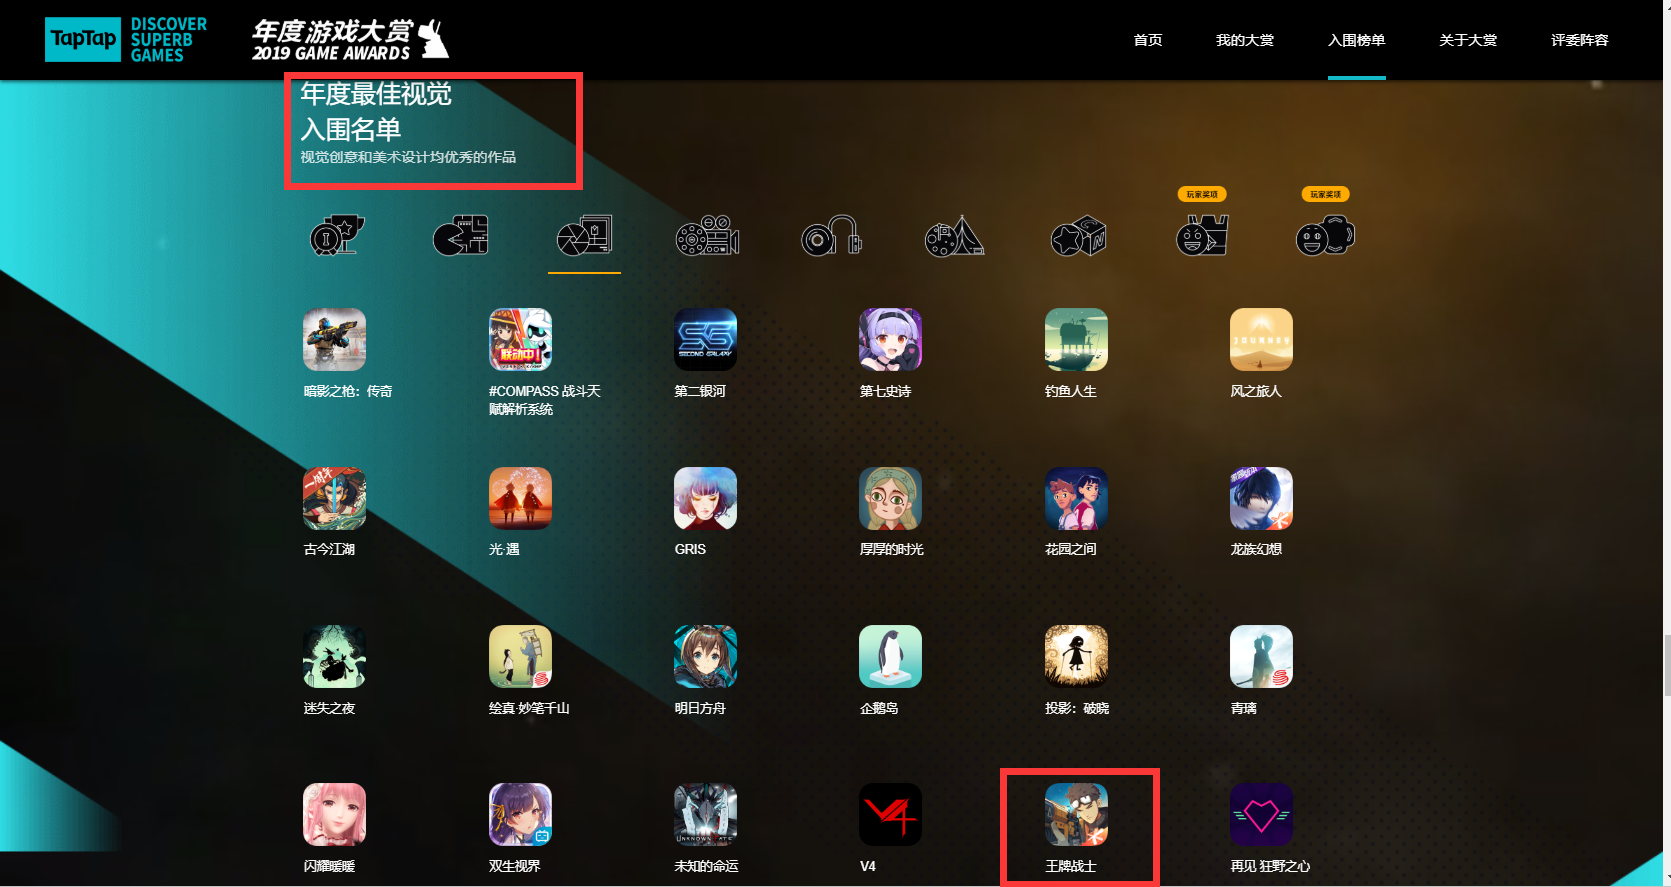
Task: Open the 迷失之夜 game icon
Action: pos(334,657)
